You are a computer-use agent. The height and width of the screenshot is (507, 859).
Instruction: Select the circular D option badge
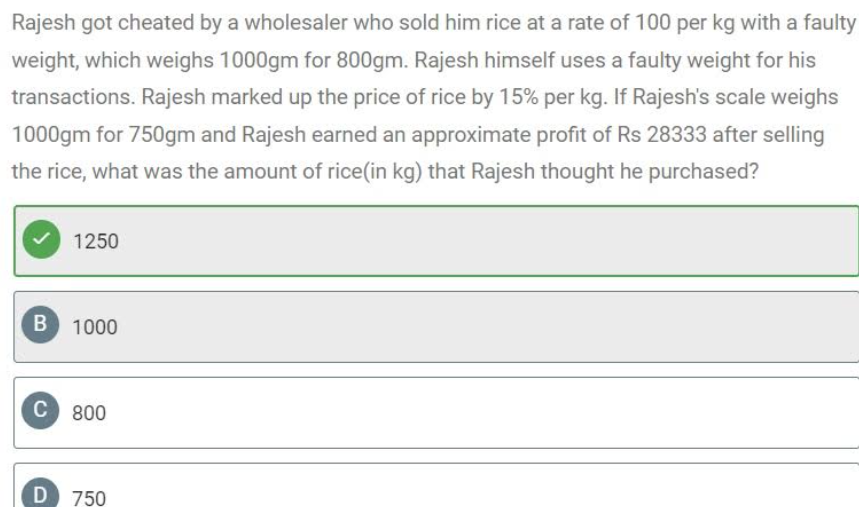point(40,493)
